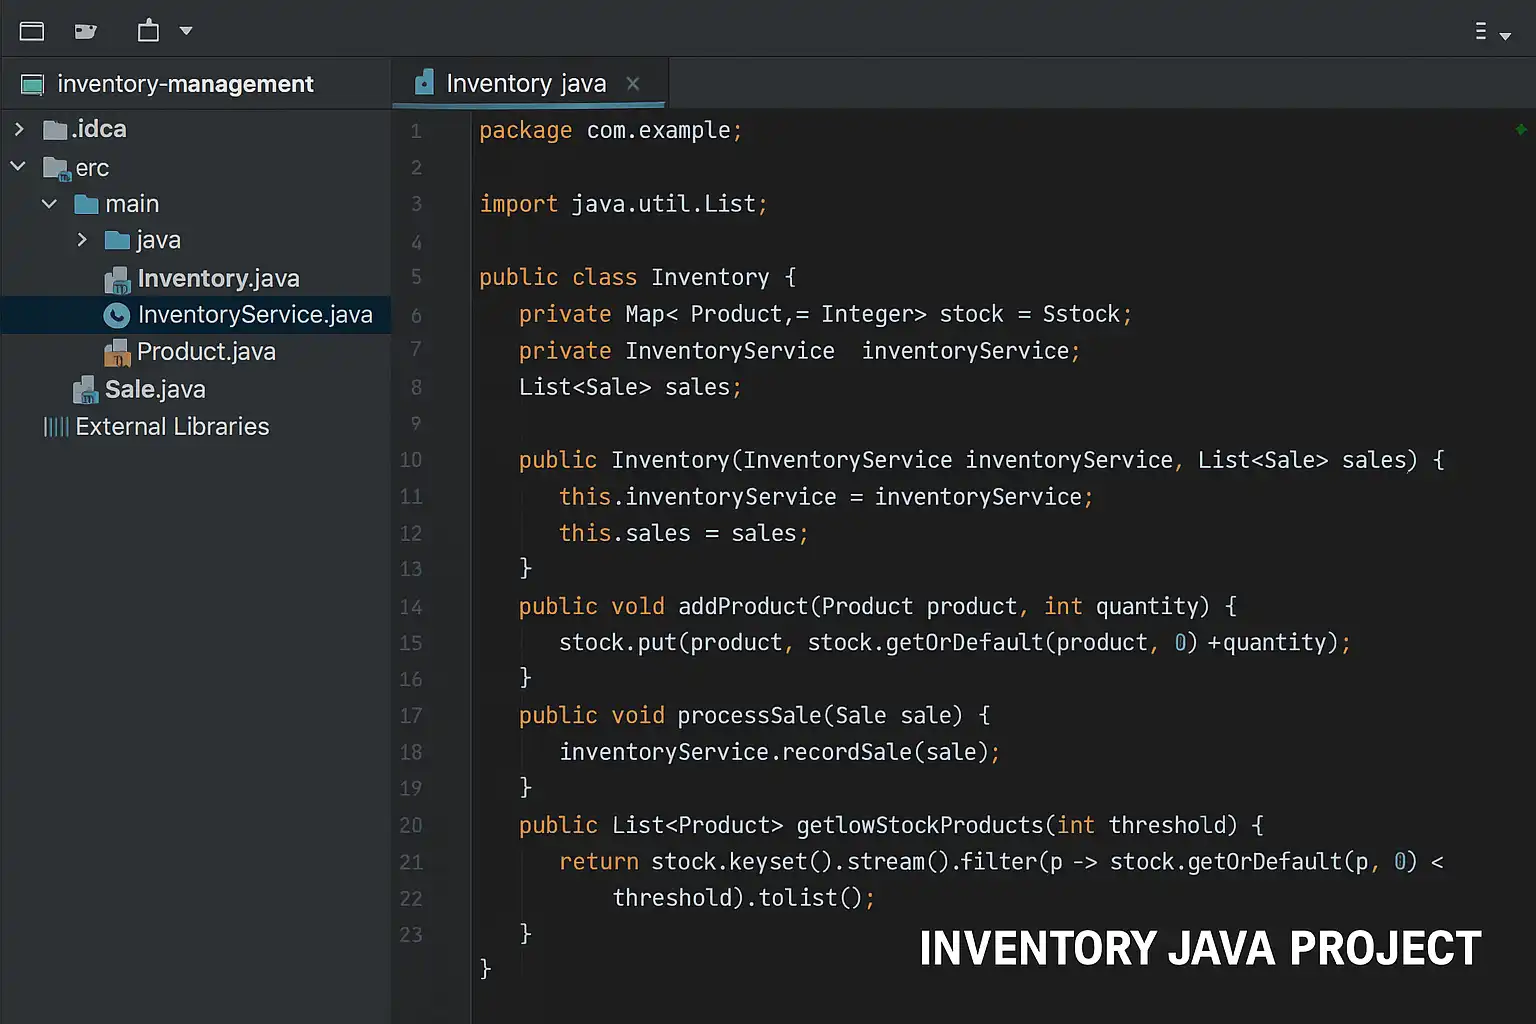Open the dropdown arrow beside clipboard icon
The image size is (1536, 1024).
[186, 31]
